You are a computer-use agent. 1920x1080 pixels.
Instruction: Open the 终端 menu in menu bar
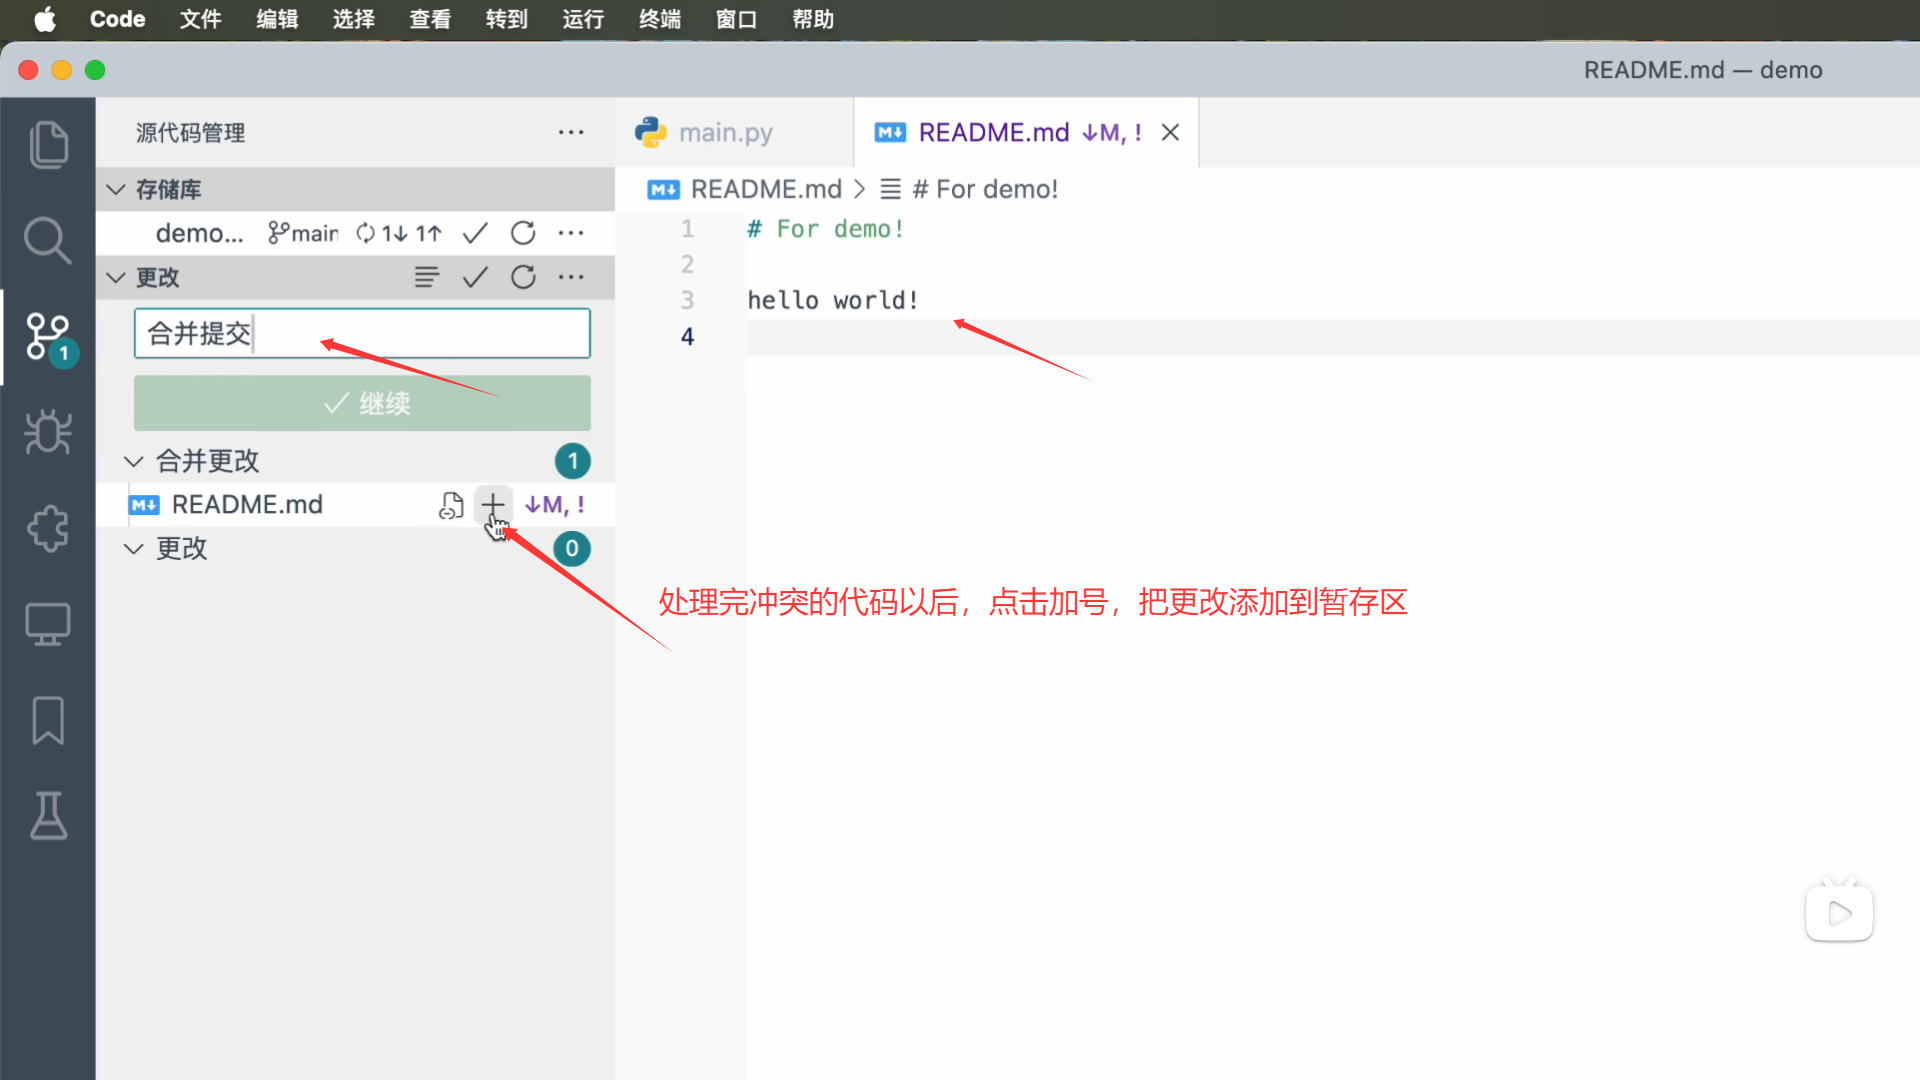(x=659, y=19)
